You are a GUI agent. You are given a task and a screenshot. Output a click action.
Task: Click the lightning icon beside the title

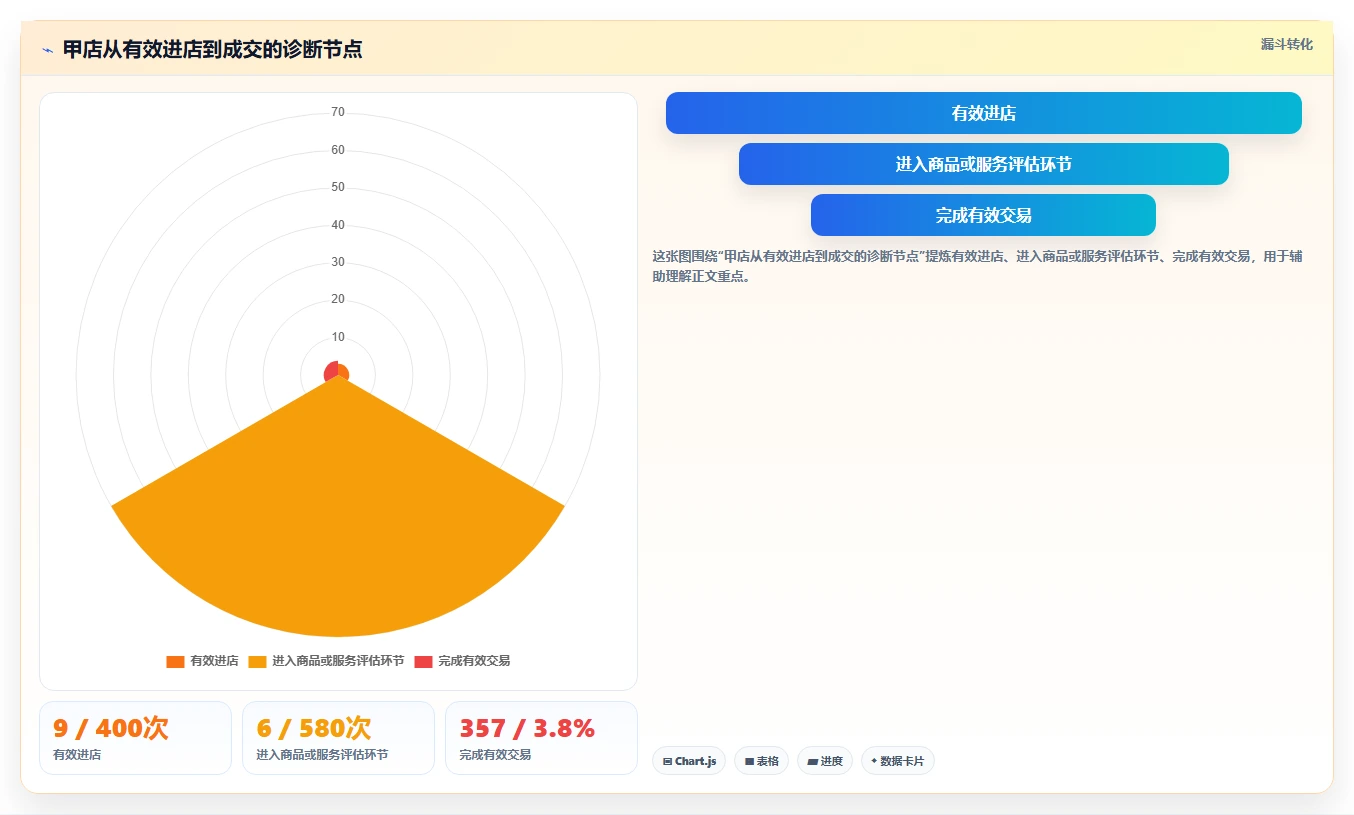[47, 50]
